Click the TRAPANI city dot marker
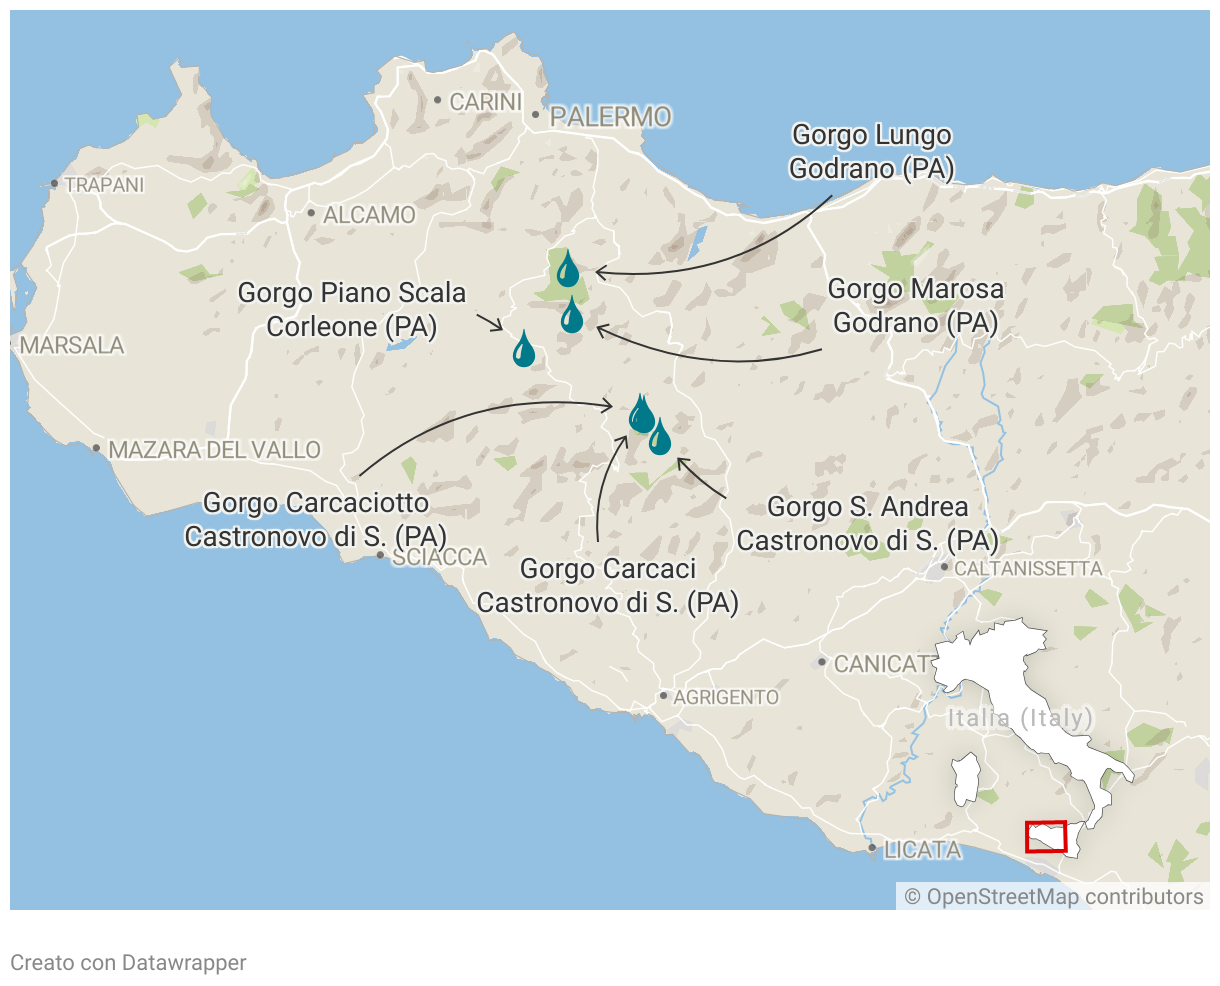Image resolution: width=1220 pixels, height=986 pixels. pyautogui.click(x=54, y=184)
